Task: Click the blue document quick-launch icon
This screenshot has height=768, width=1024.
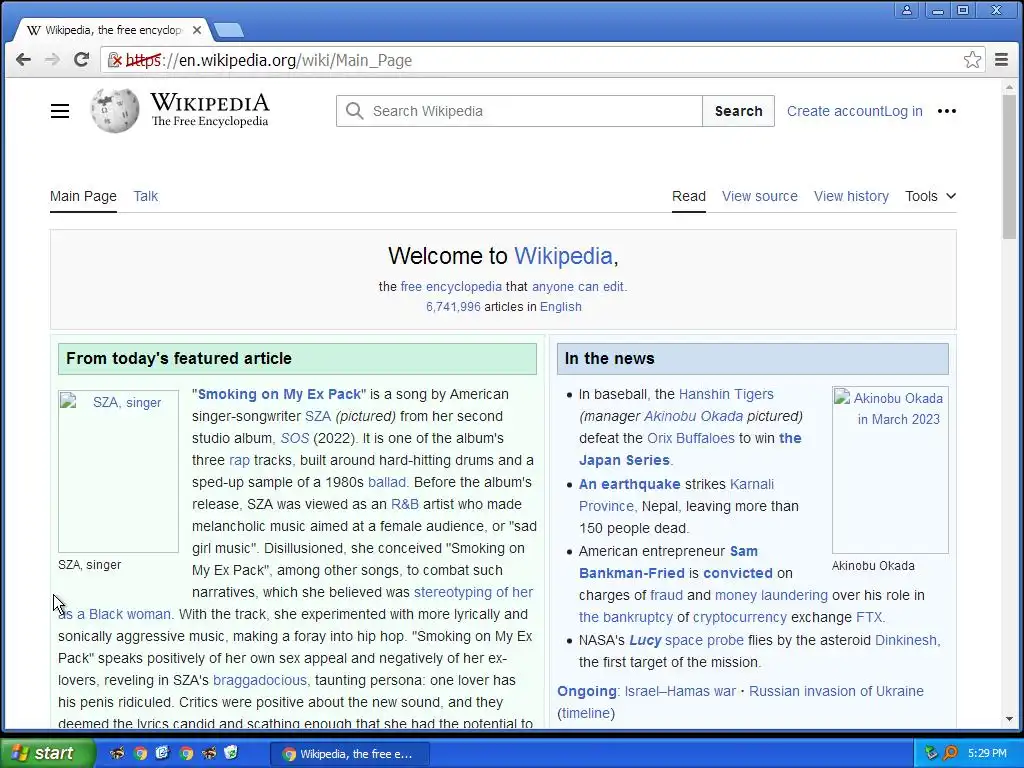Action: [x=163, y=753]
